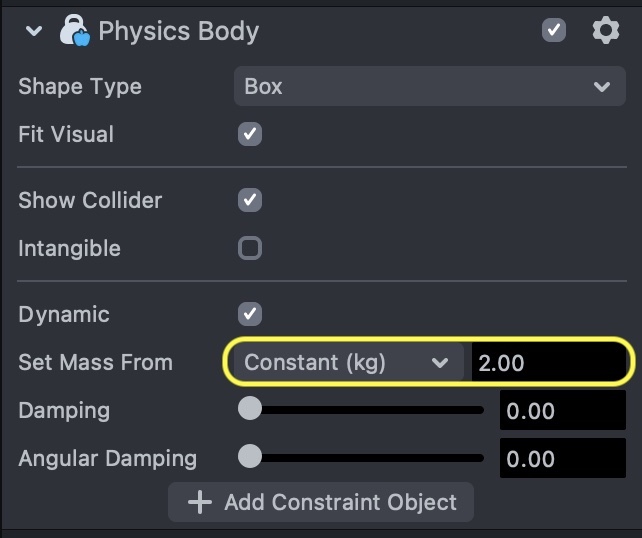Click the Damping slider handle
Viewport: 642px width, 538px height.
click(250, 409)
